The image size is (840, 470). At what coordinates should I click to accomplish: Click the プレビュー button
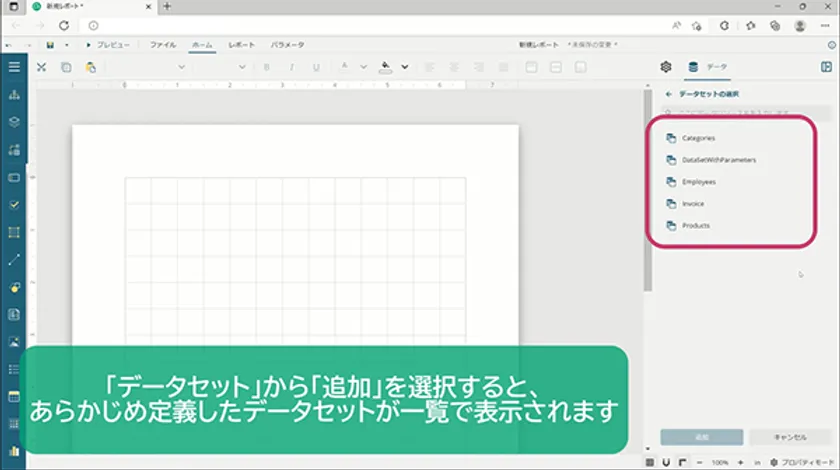108,45
